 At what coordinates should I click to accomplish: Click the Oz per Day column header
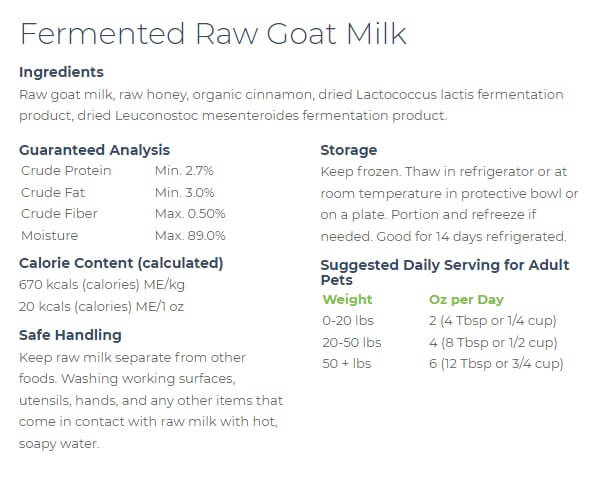tap(466, 300)
